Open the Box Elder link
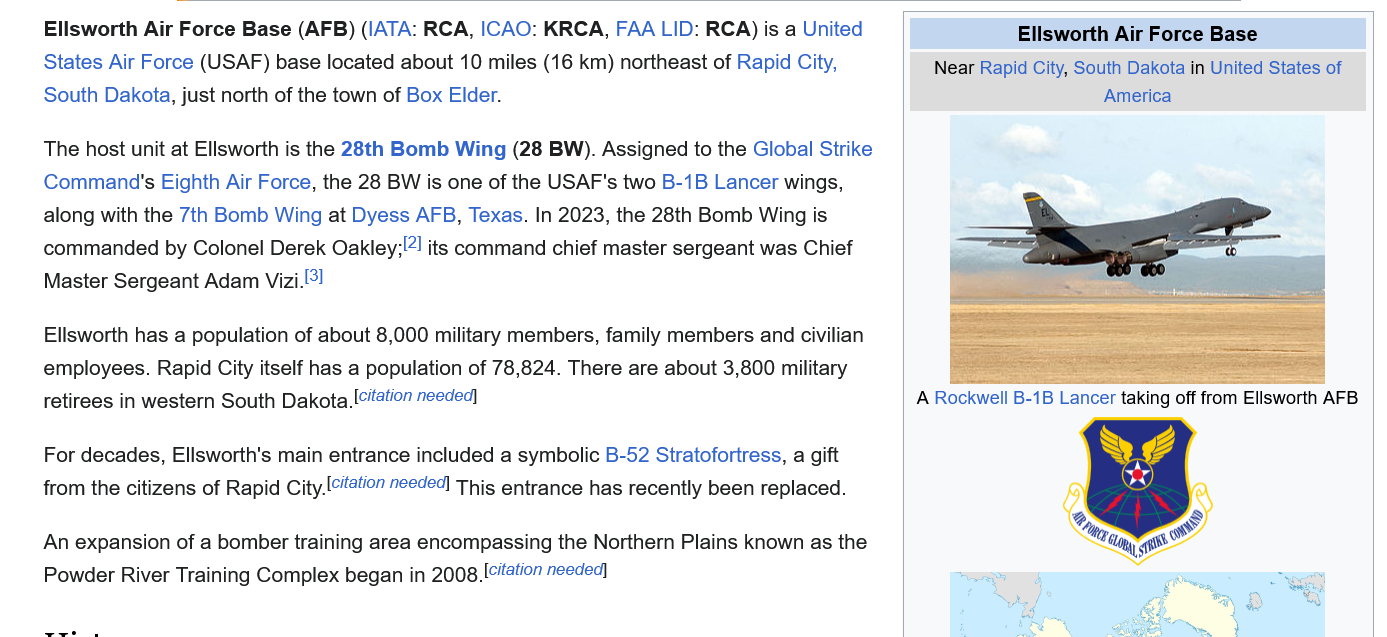The image size is (1387, 637). click(x=451, y=95)
